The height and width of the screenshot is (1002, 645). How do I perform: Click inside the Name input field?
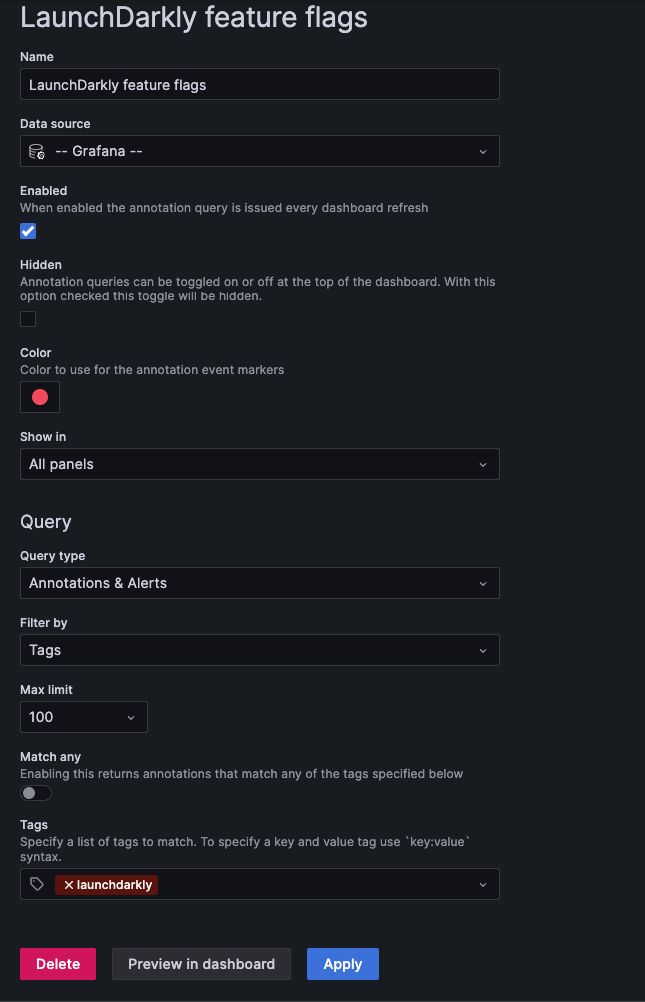[x=260, y=84]
